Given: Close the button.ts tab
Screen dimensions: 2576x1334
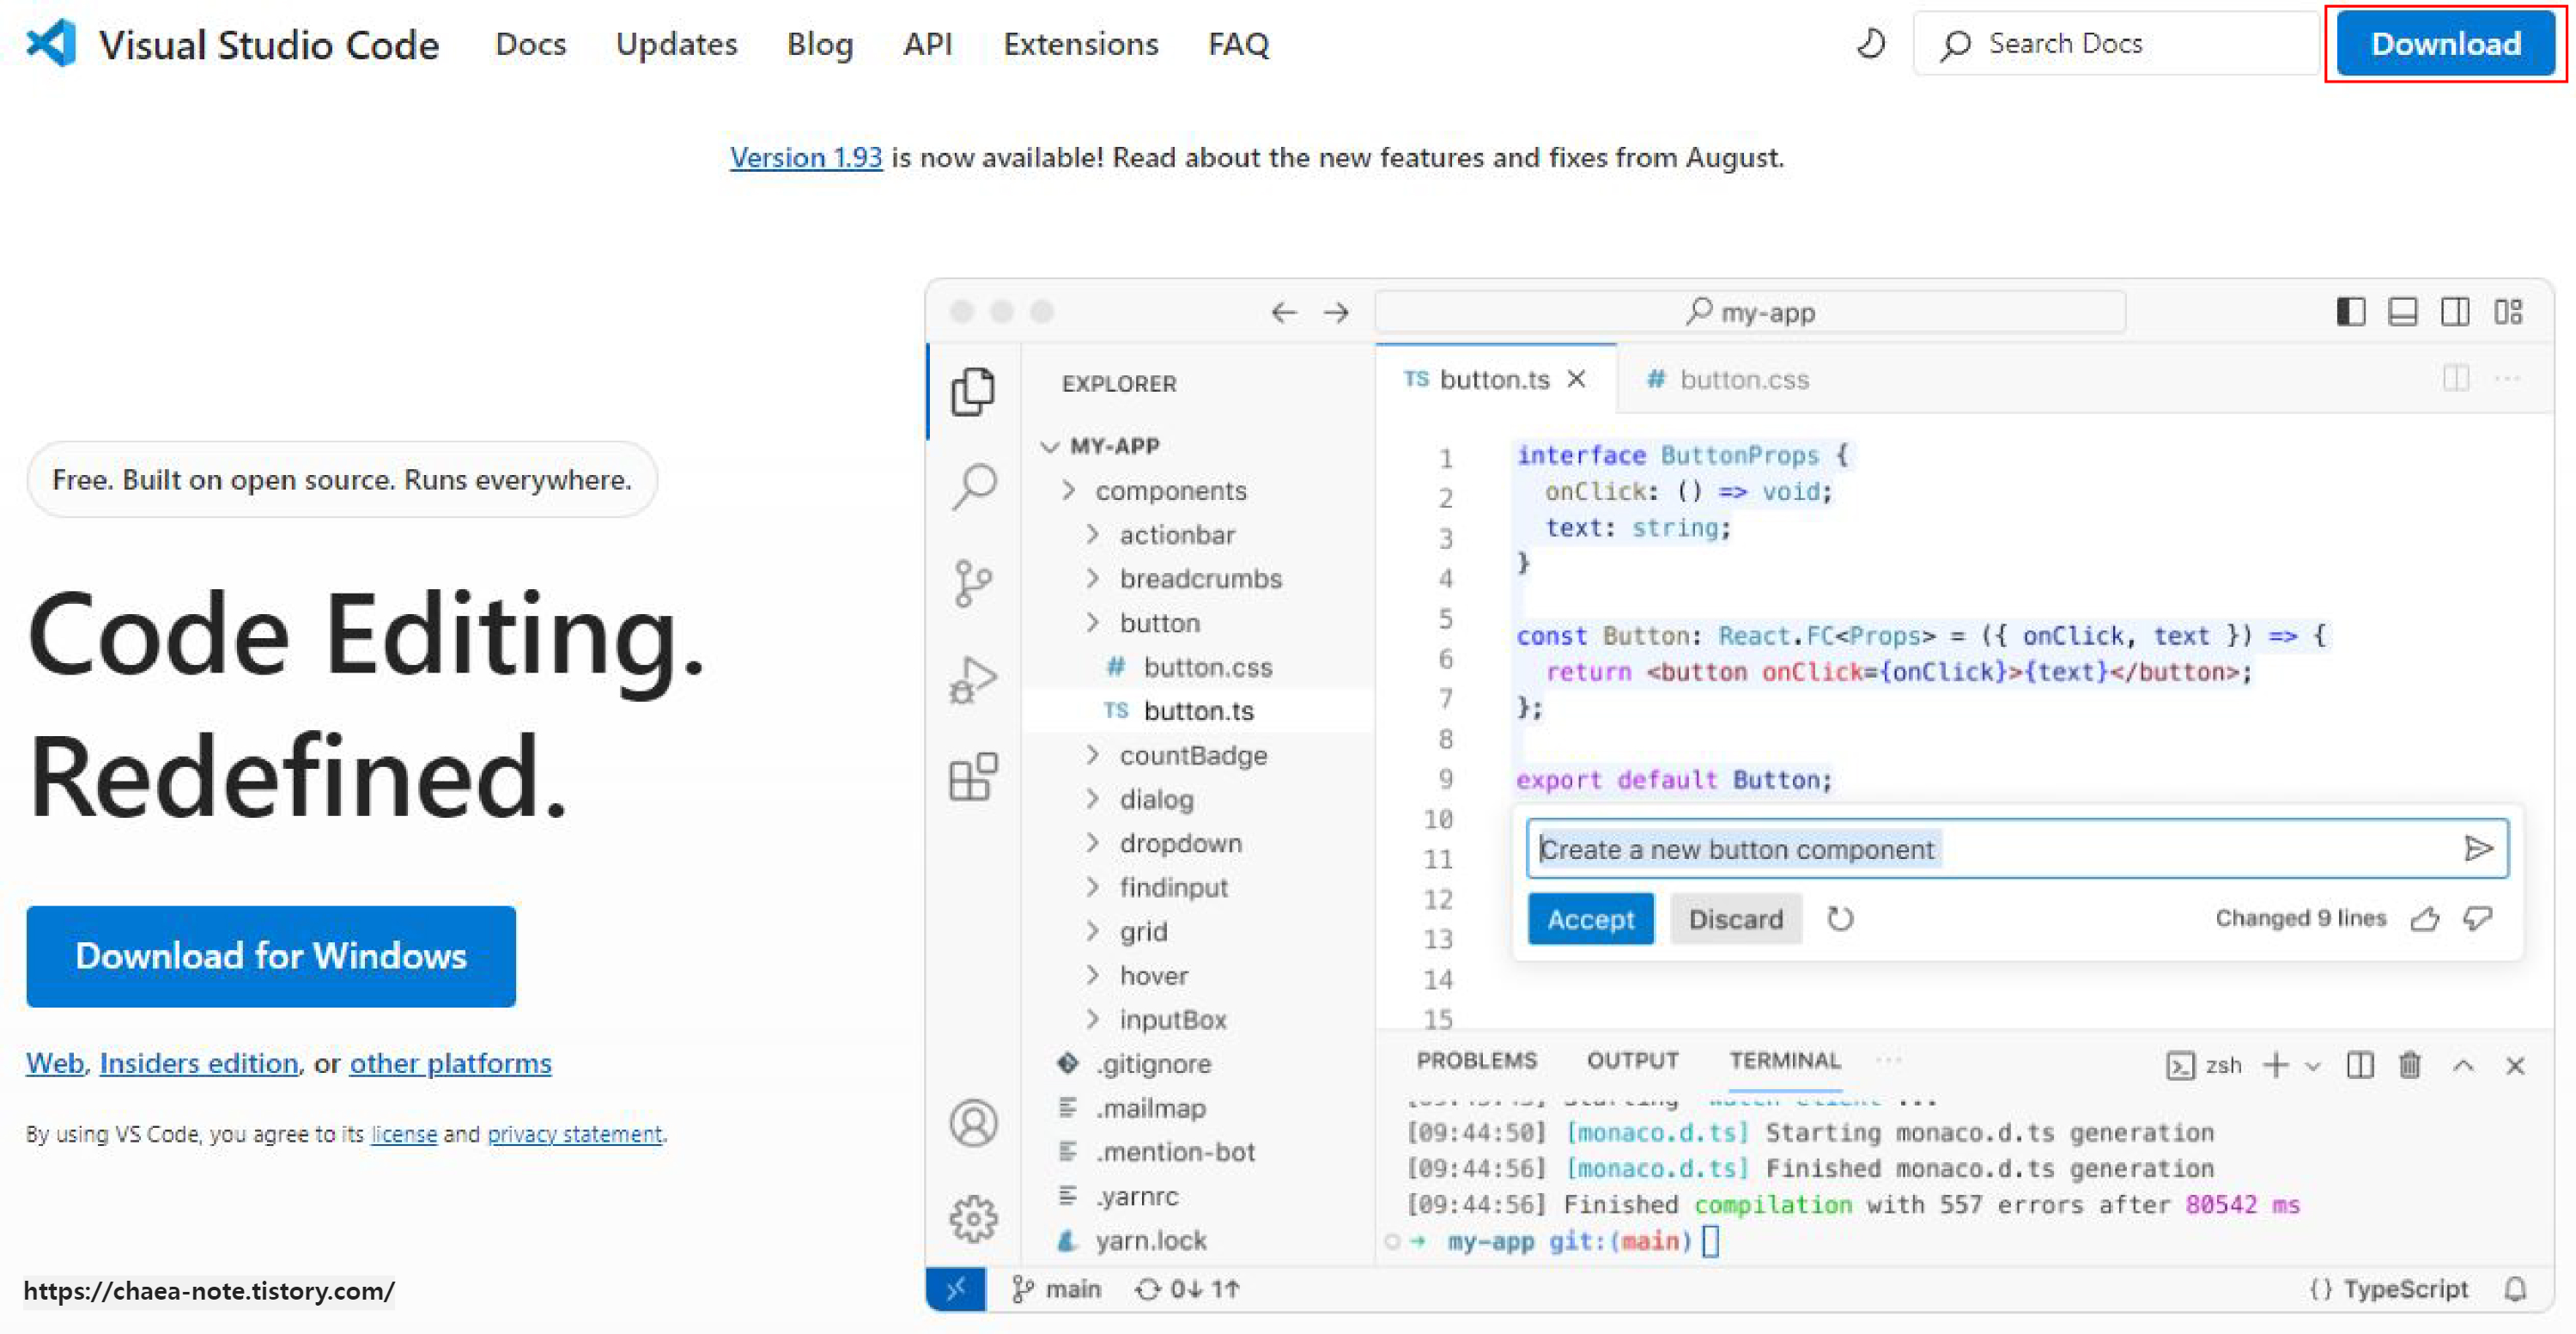Looking at the screenshot, I should click(x=1577, y=379).
